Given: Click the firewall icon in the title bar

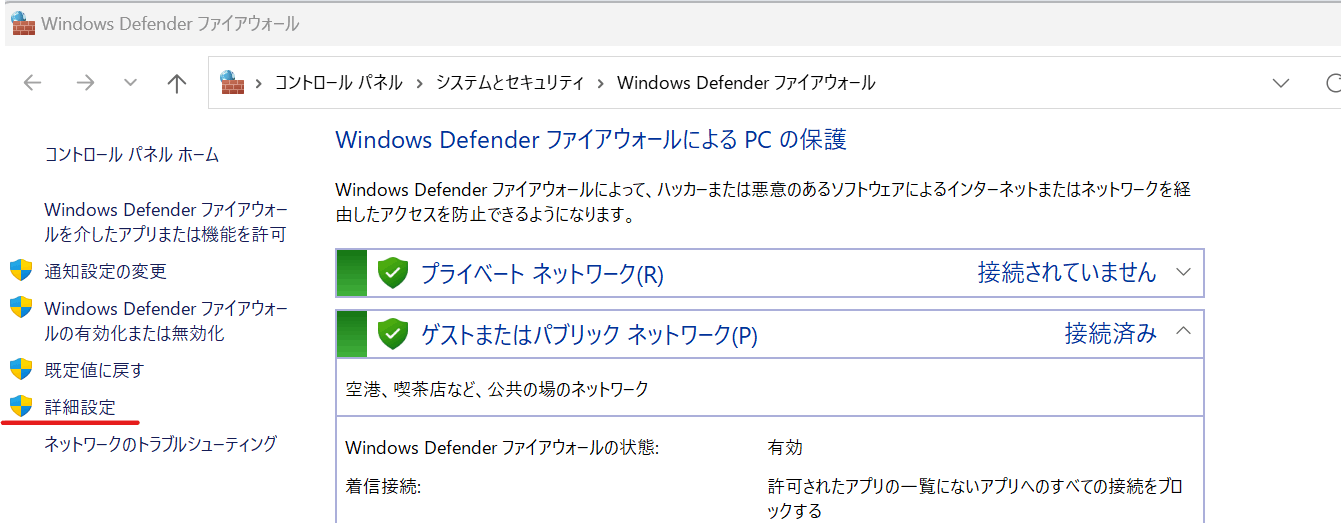Looking at the screenshot, I should click(22, 23).
